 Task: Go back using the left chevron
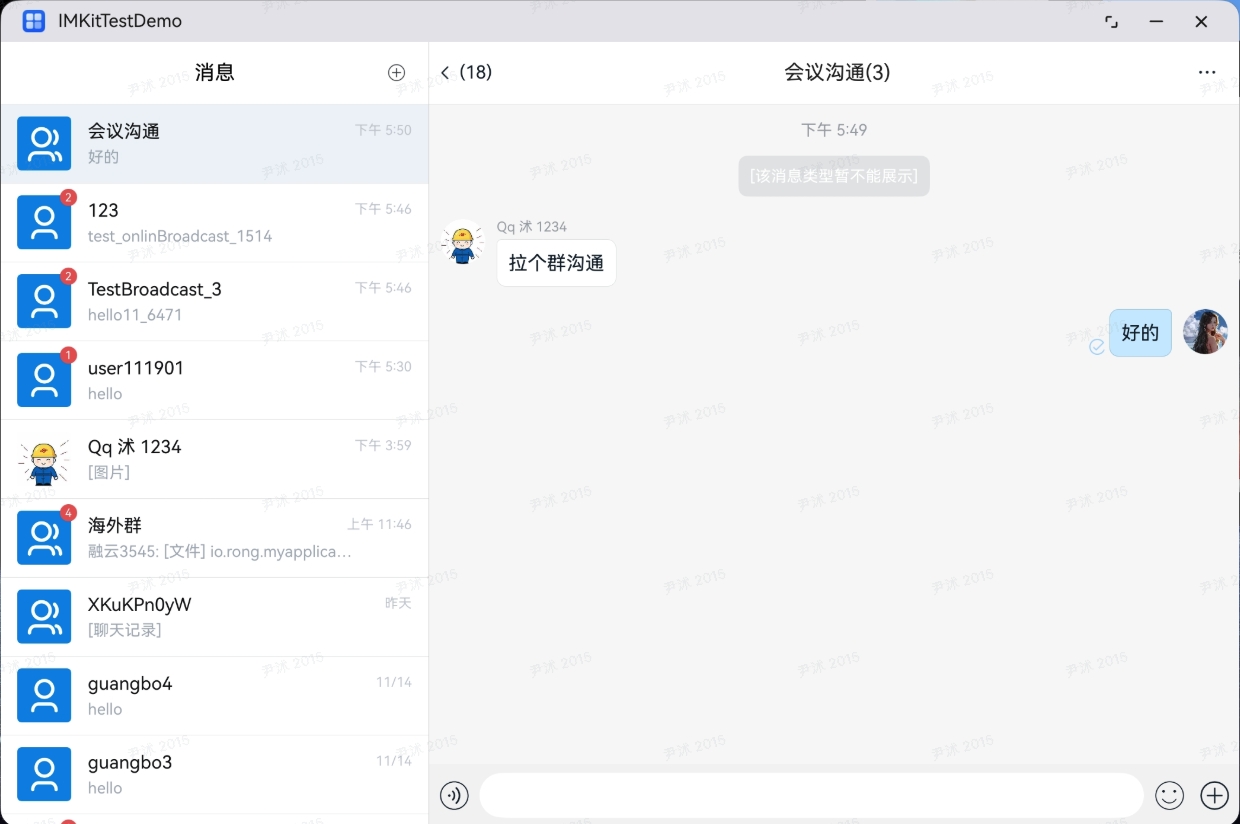446,72
